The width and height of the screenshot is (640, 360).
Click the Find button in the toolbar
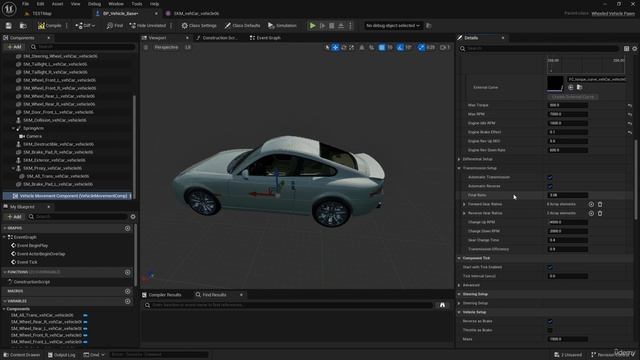click(x=115, y=26)
